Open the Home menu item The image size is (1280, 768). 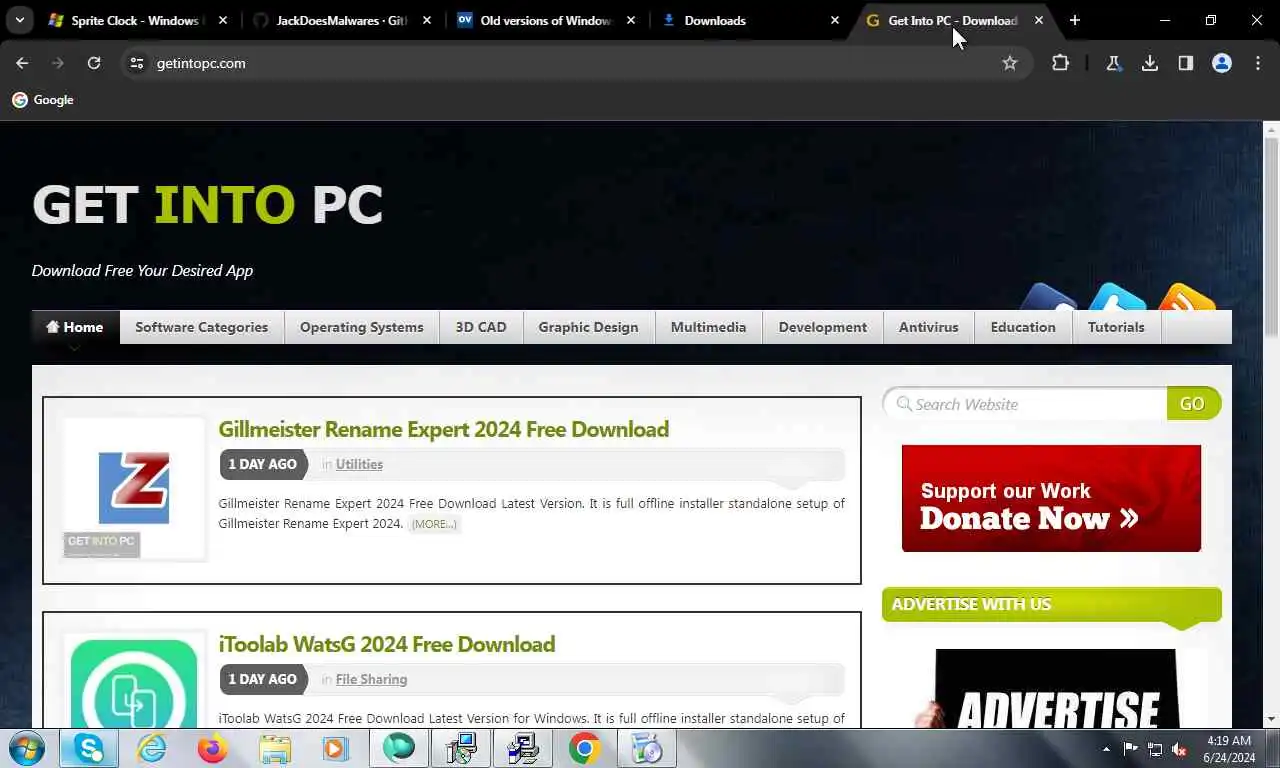click(75, 327)
